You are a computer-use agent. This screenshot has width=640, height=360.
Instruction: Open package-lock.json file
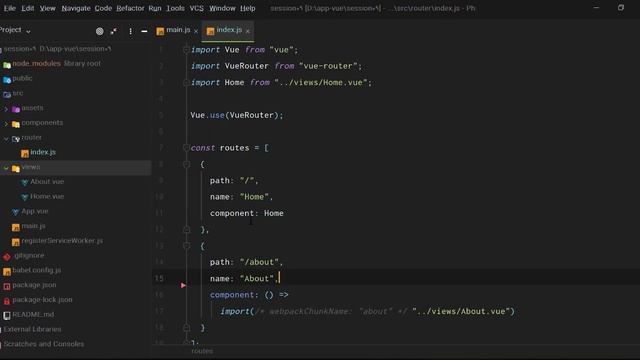pyautogui.click(x=42, y=300)
